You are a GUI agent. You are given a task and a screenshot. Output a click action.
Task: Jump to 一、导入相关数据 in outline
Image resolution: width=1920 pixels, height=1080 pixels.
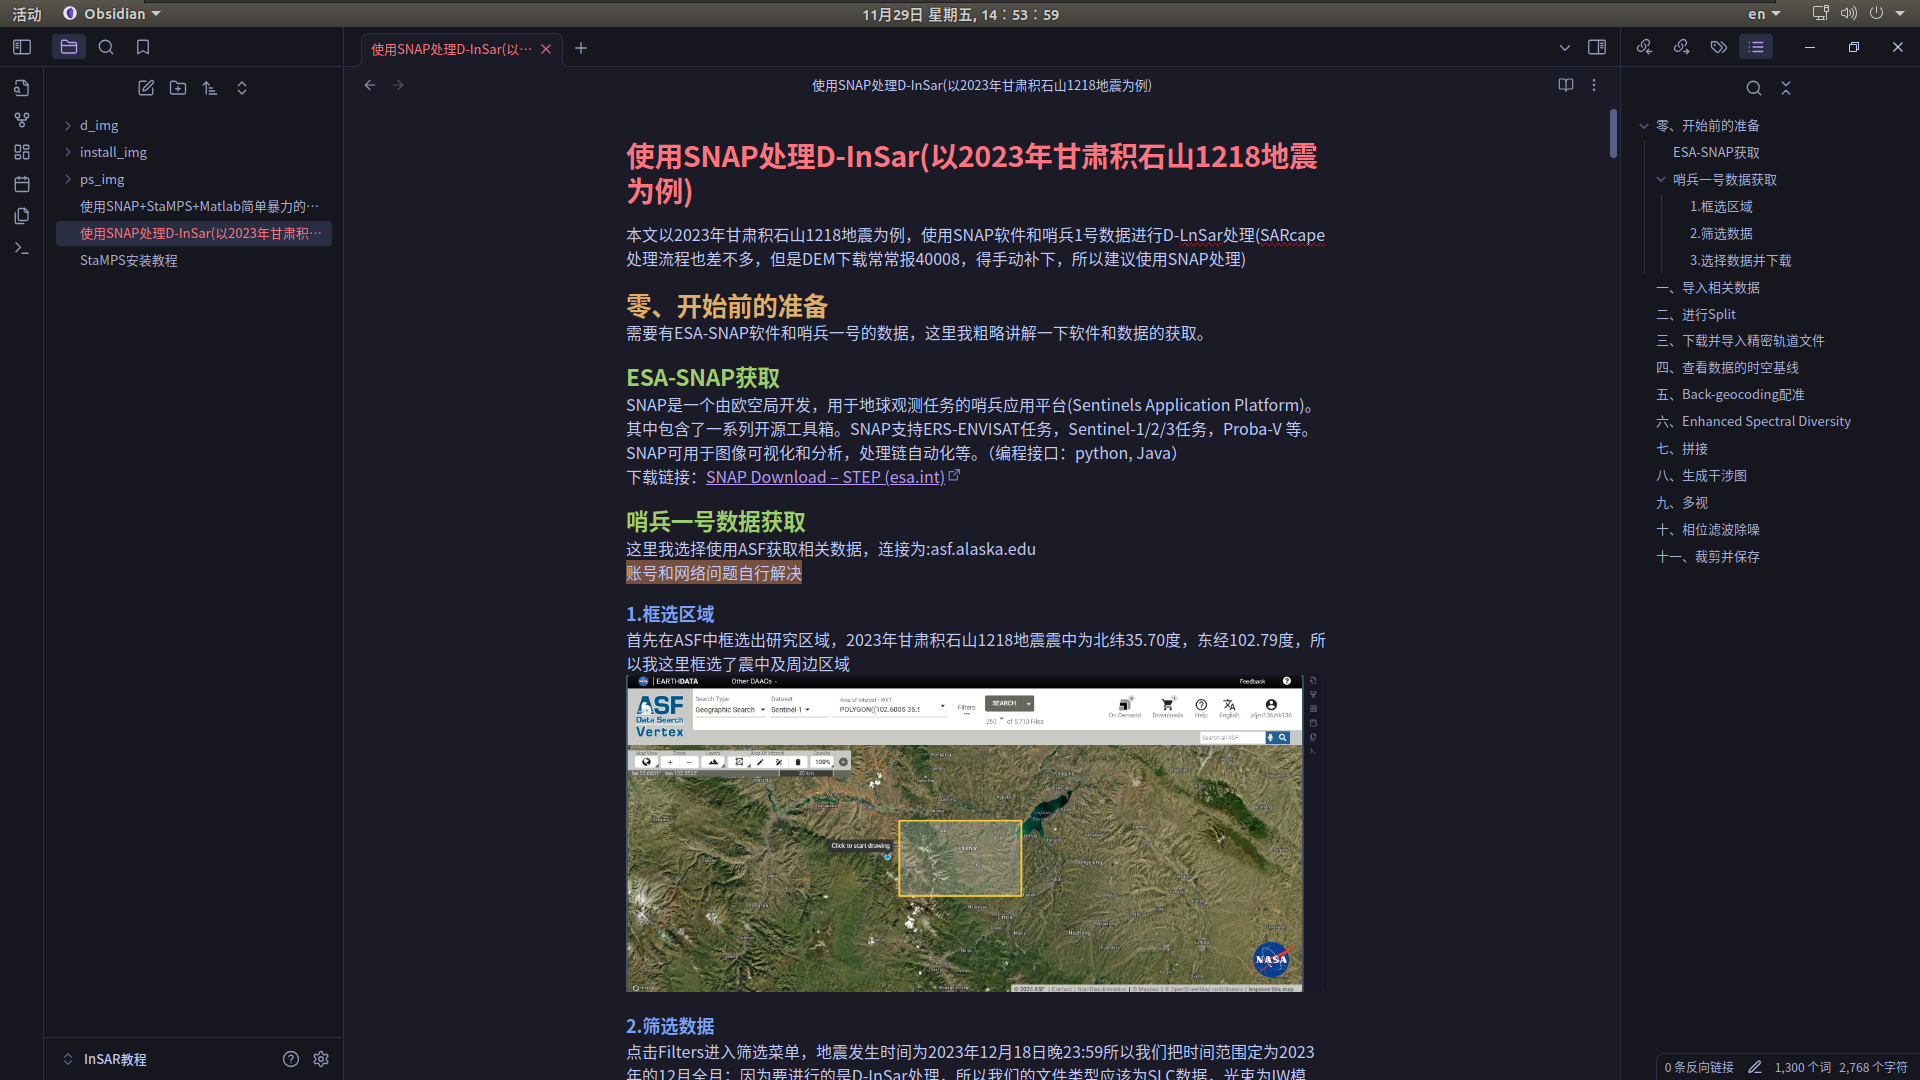click(x=1708, y=287)
